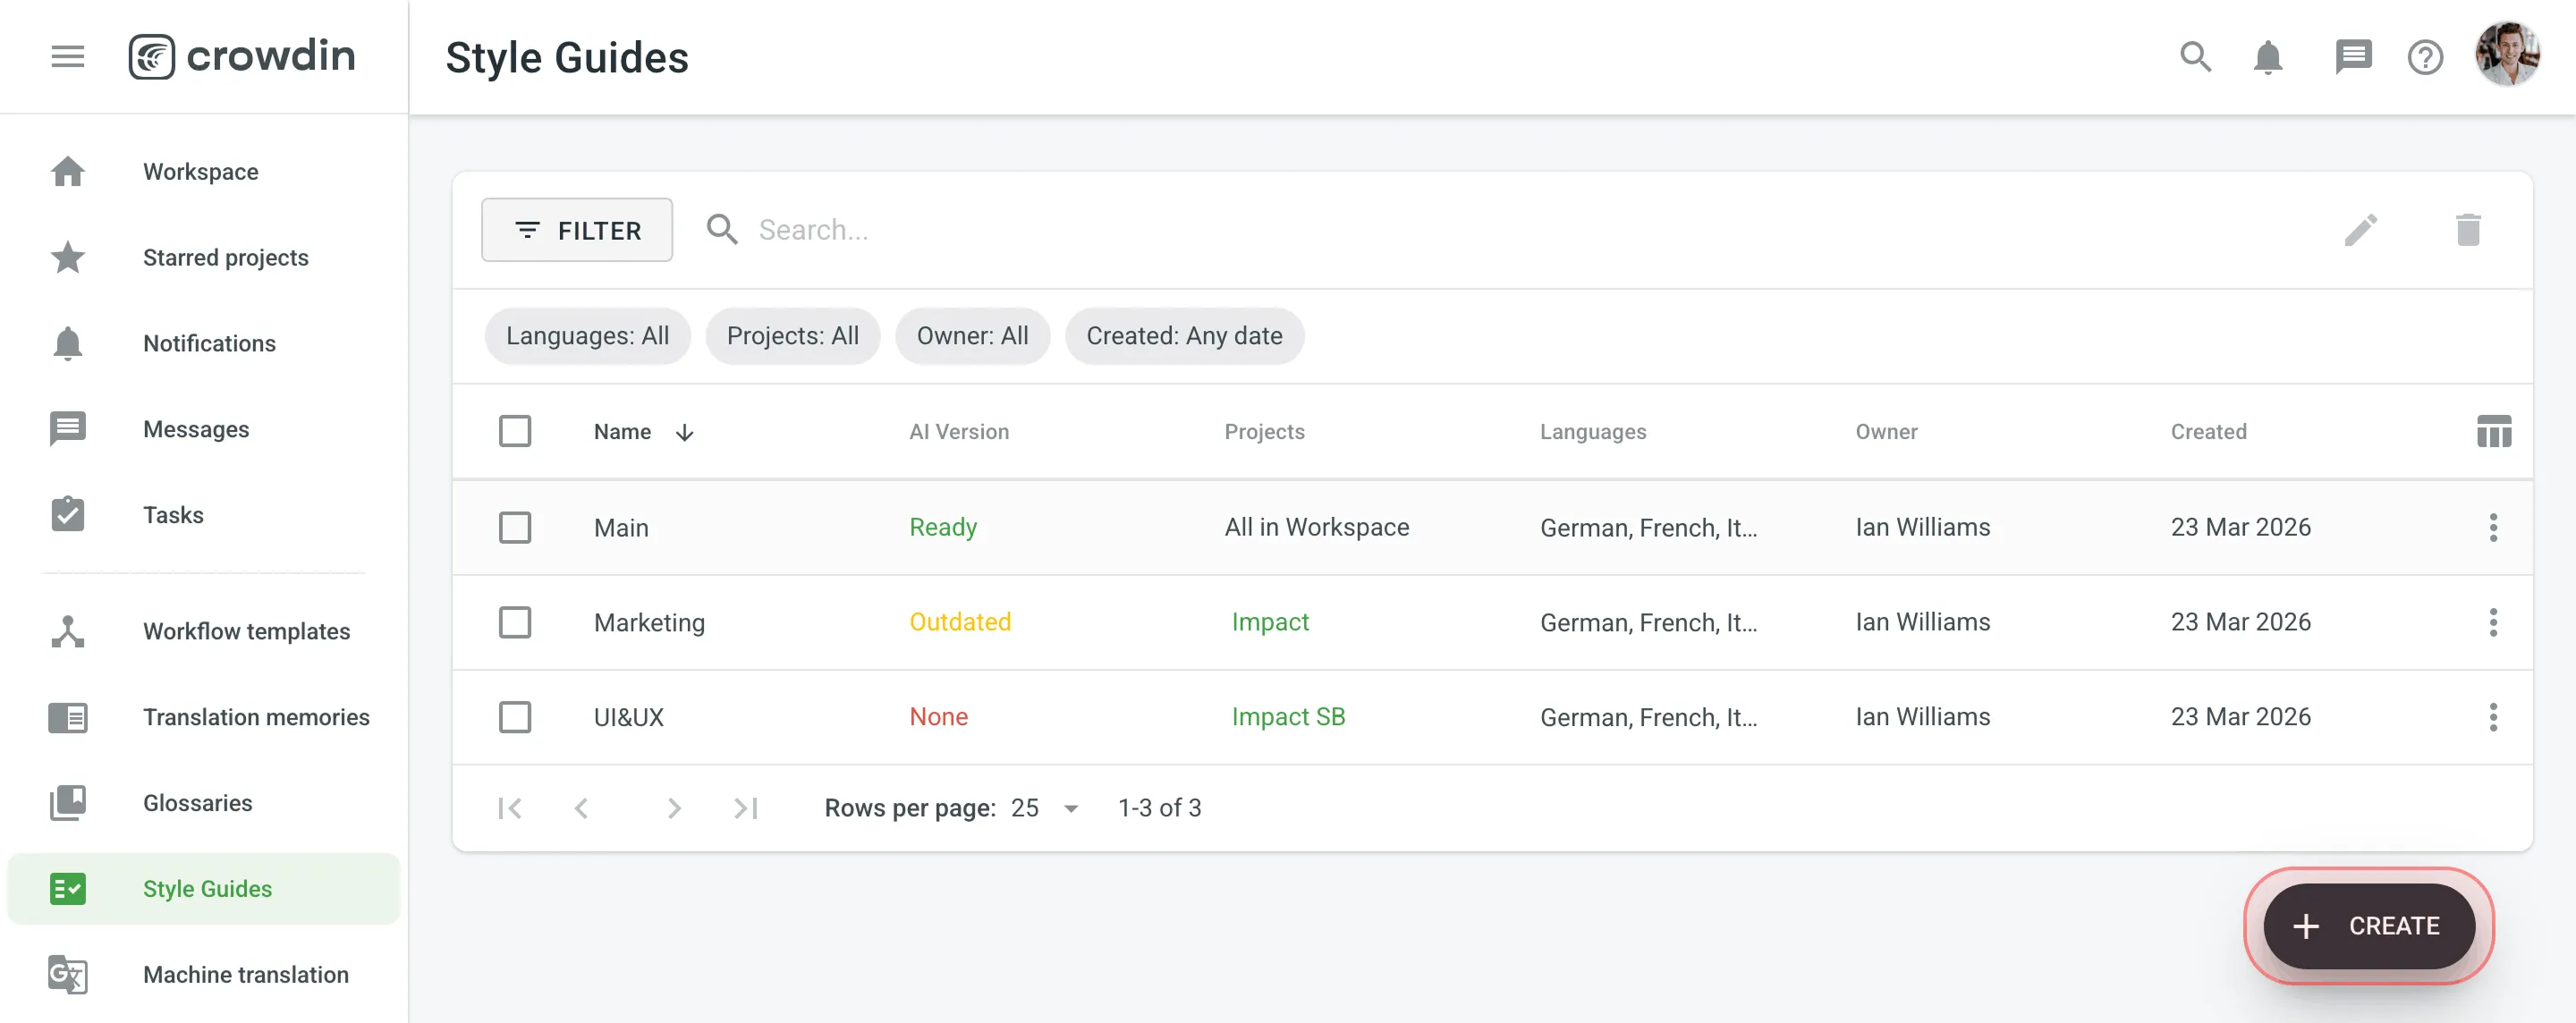Select the Glossaries sidebar icon
Image resolution: width=2576 pixels, height=1023 pixels.
pyautogui.click(x=67, y=802)
